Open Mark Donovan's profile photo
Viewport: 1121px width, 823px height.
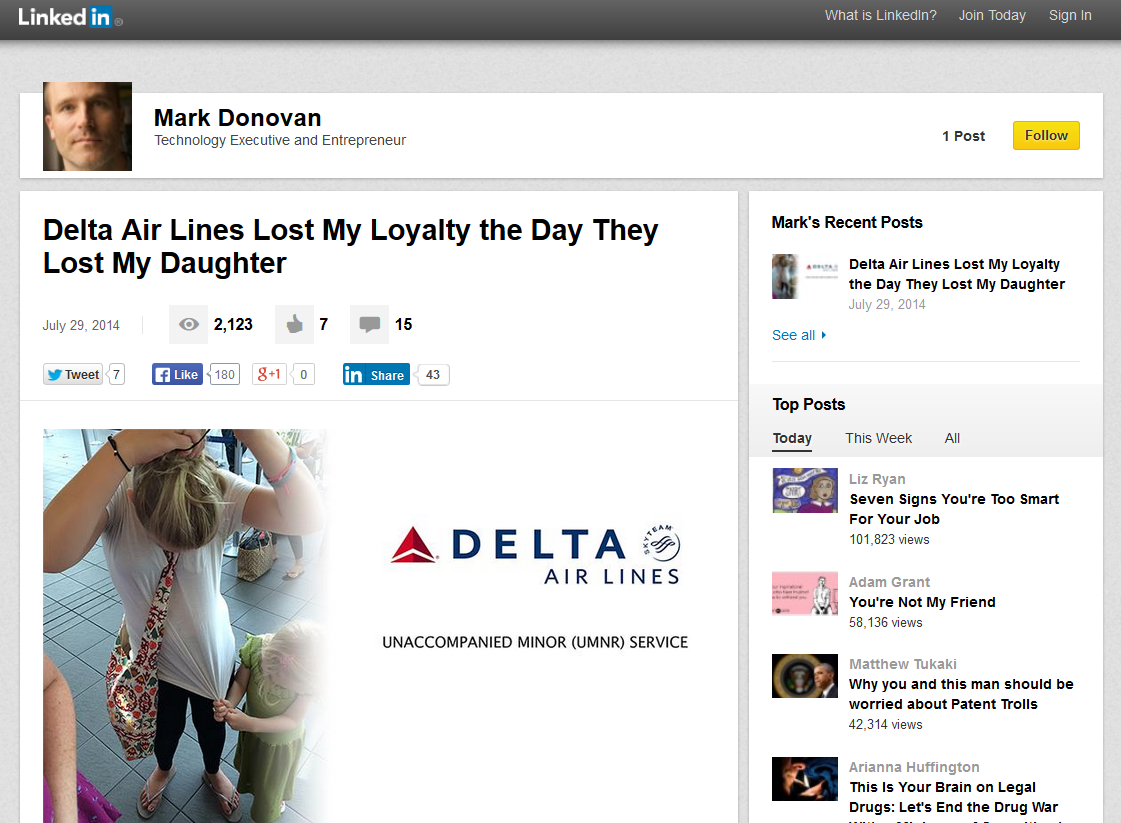coord(88,127)
